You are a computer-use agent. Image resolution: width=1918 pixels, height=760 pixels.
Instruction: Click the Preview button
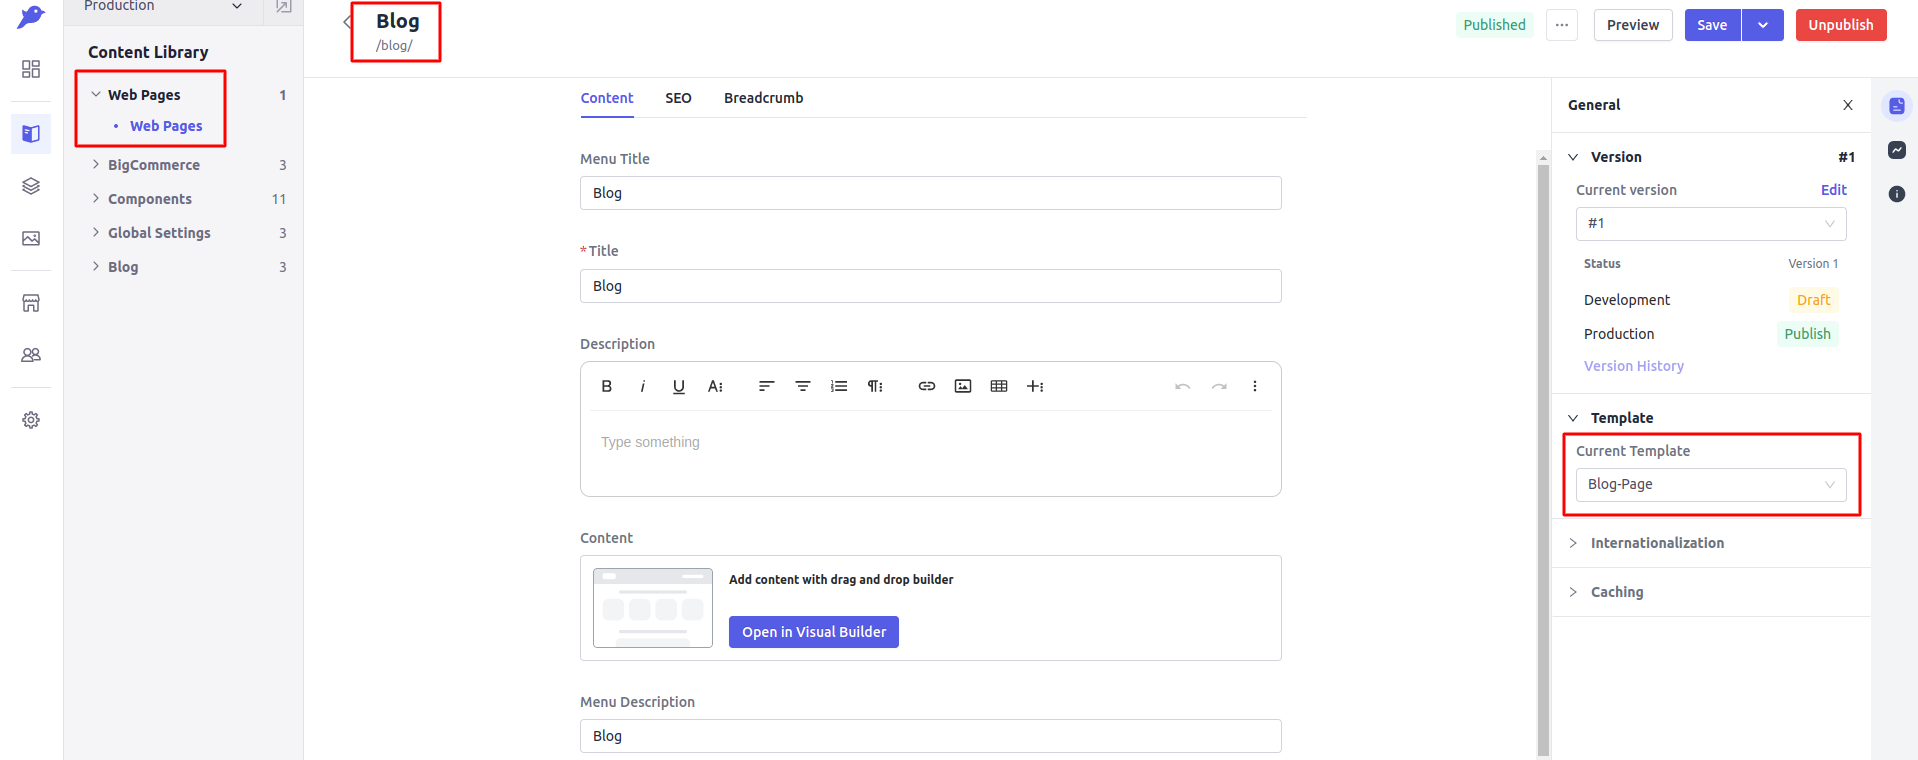(1633, 25)
